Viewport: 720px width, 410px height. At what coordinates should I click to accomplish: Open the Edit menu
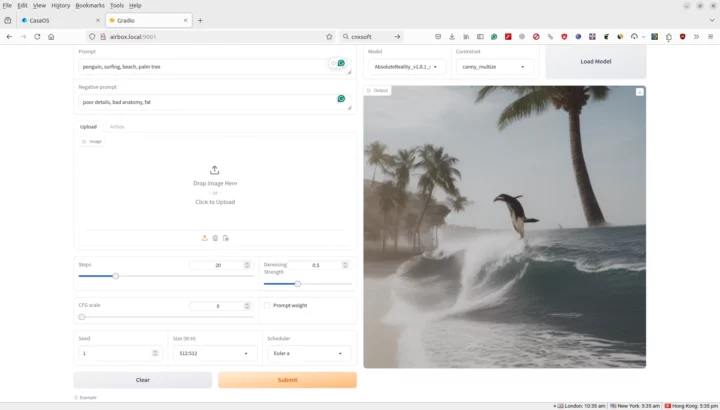click(22, 6)
